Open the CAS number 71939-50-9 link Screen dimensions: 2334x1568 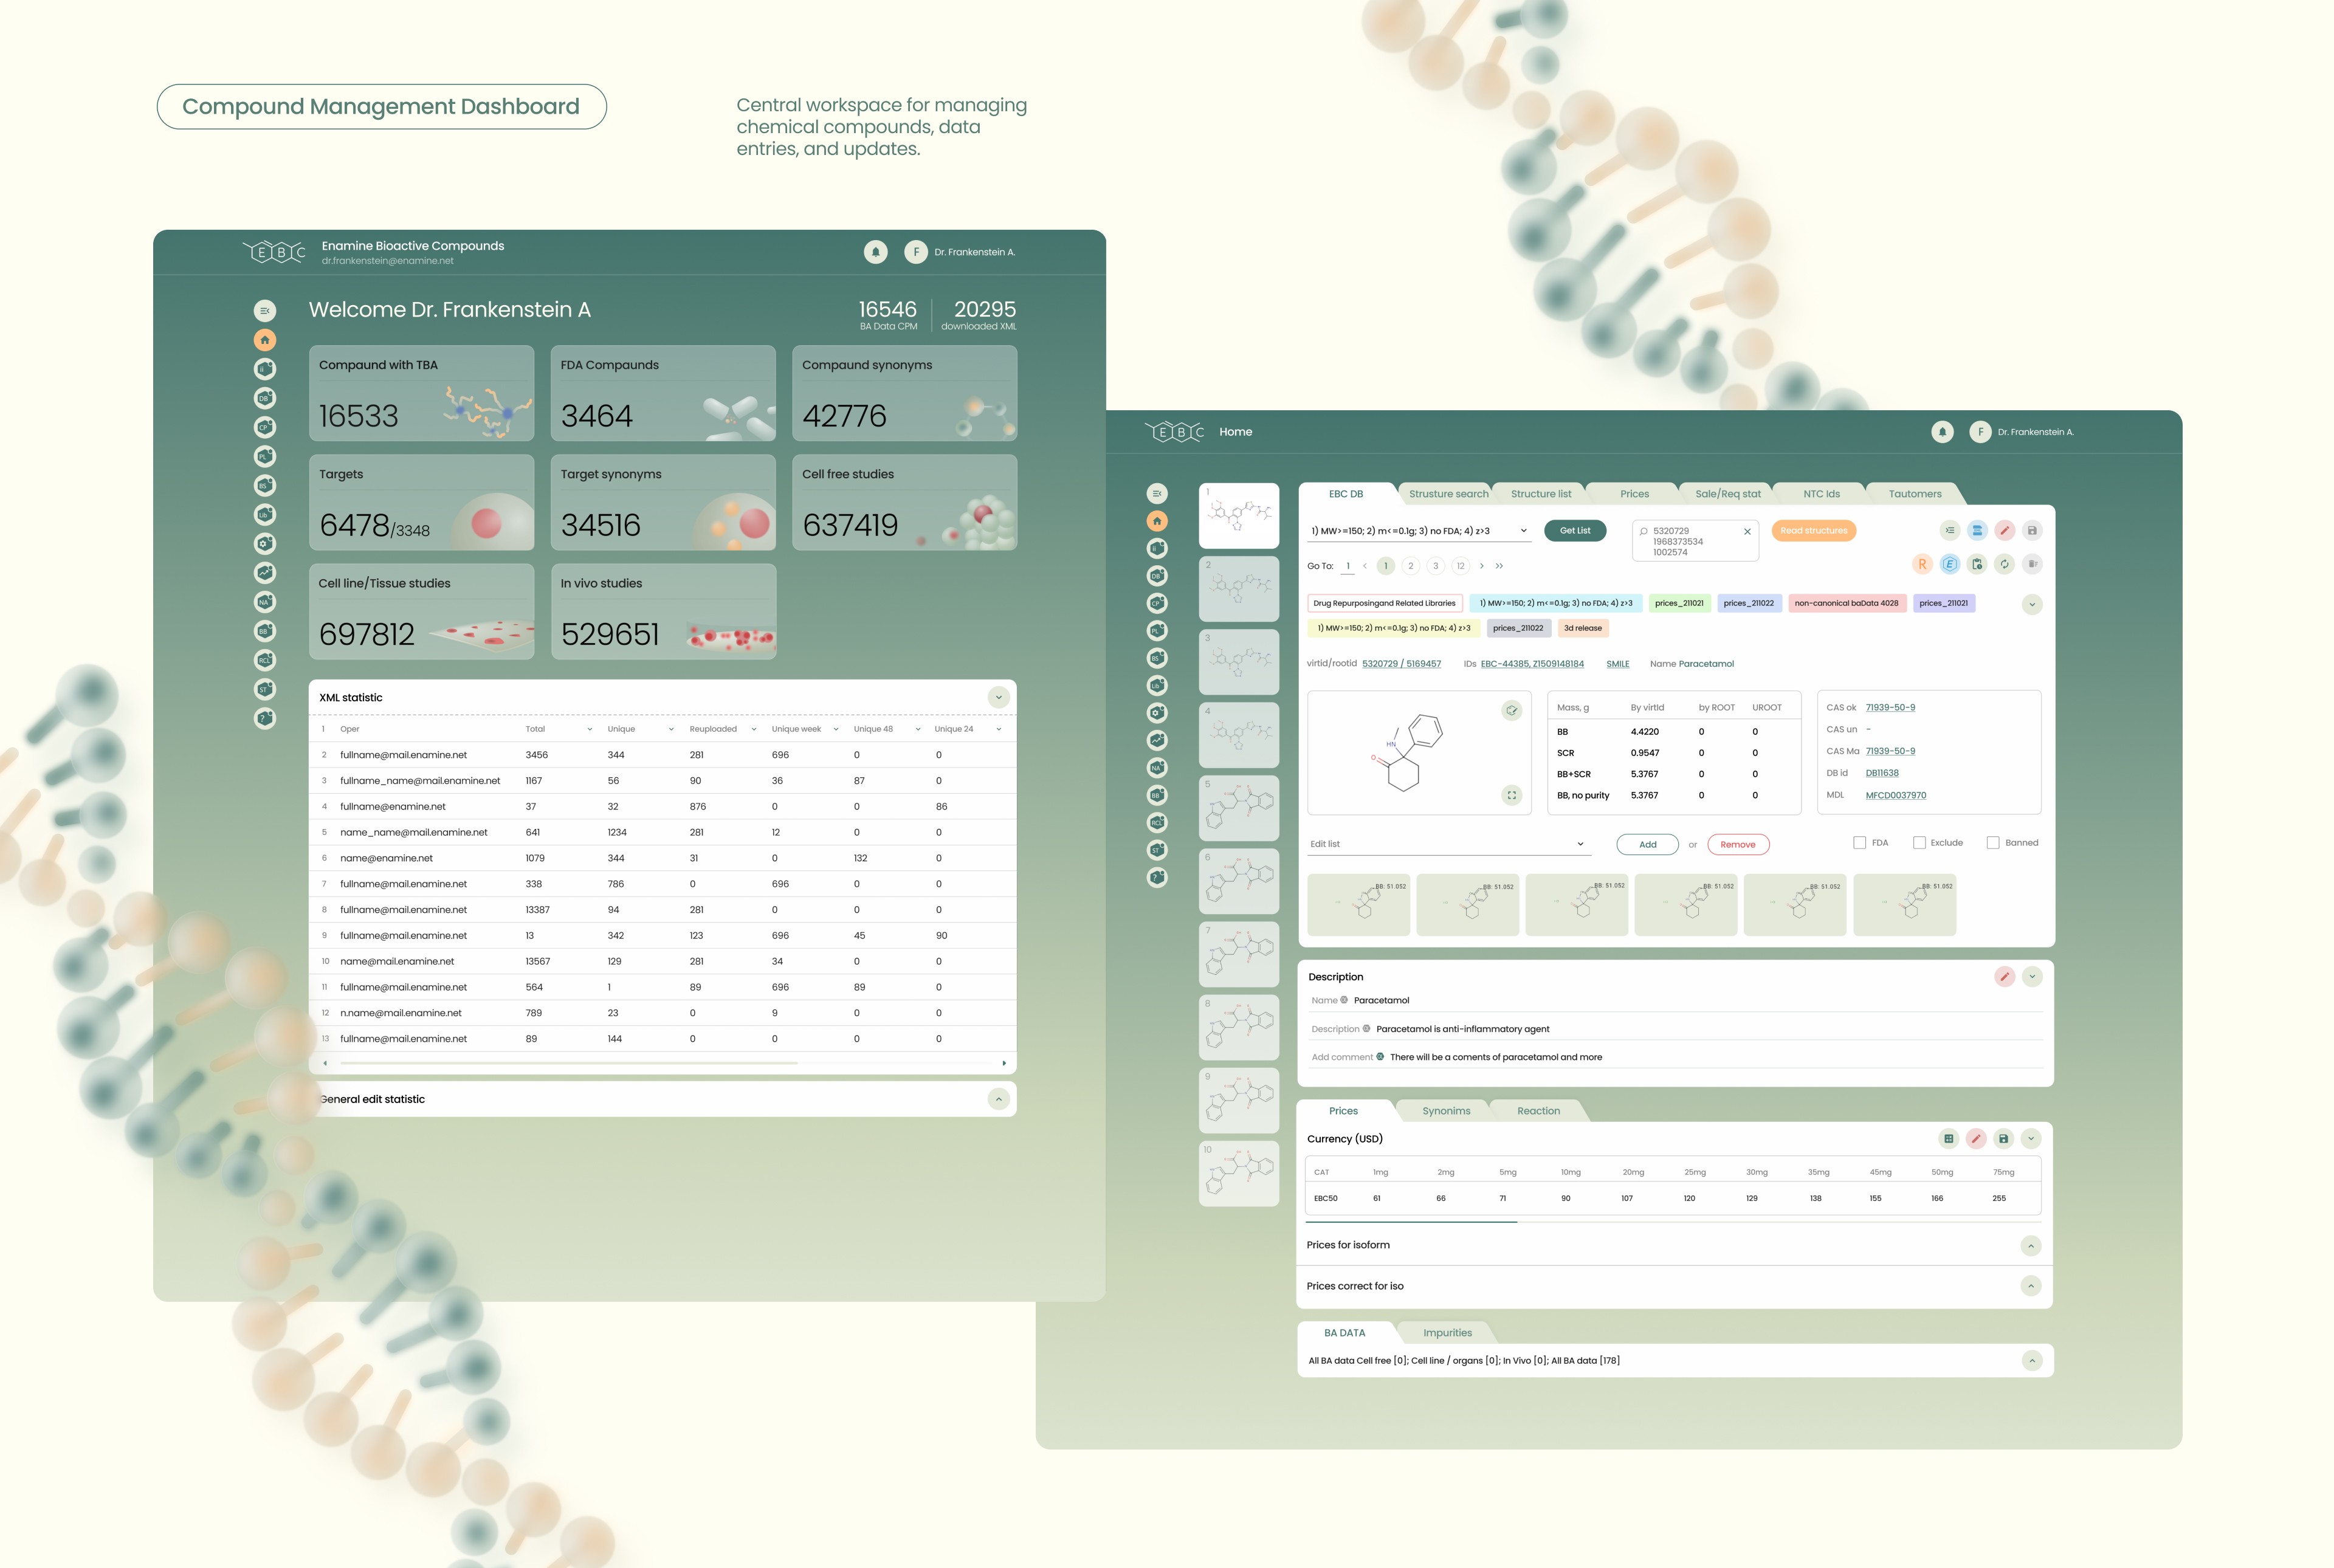click(1890, 707)
